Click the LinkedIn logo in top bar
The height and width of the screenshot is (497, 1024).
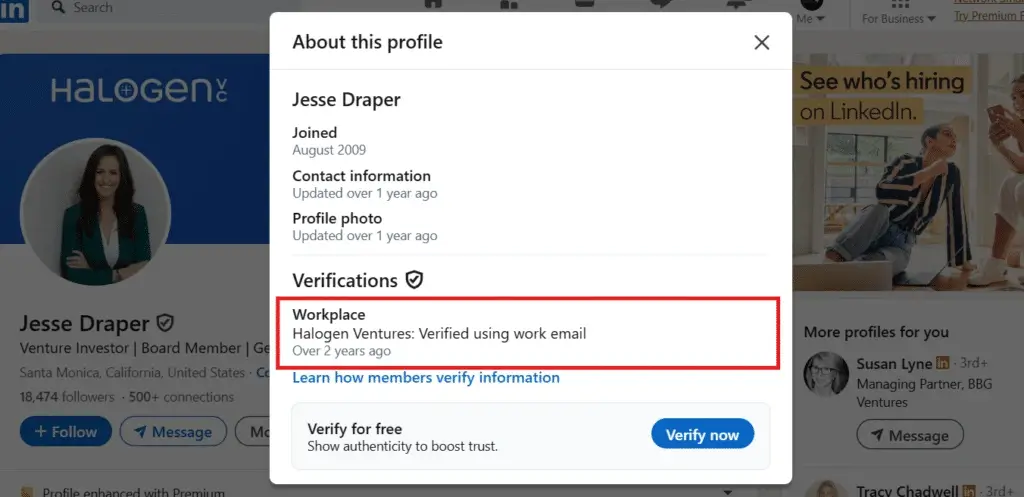click(x=14, y=10)
